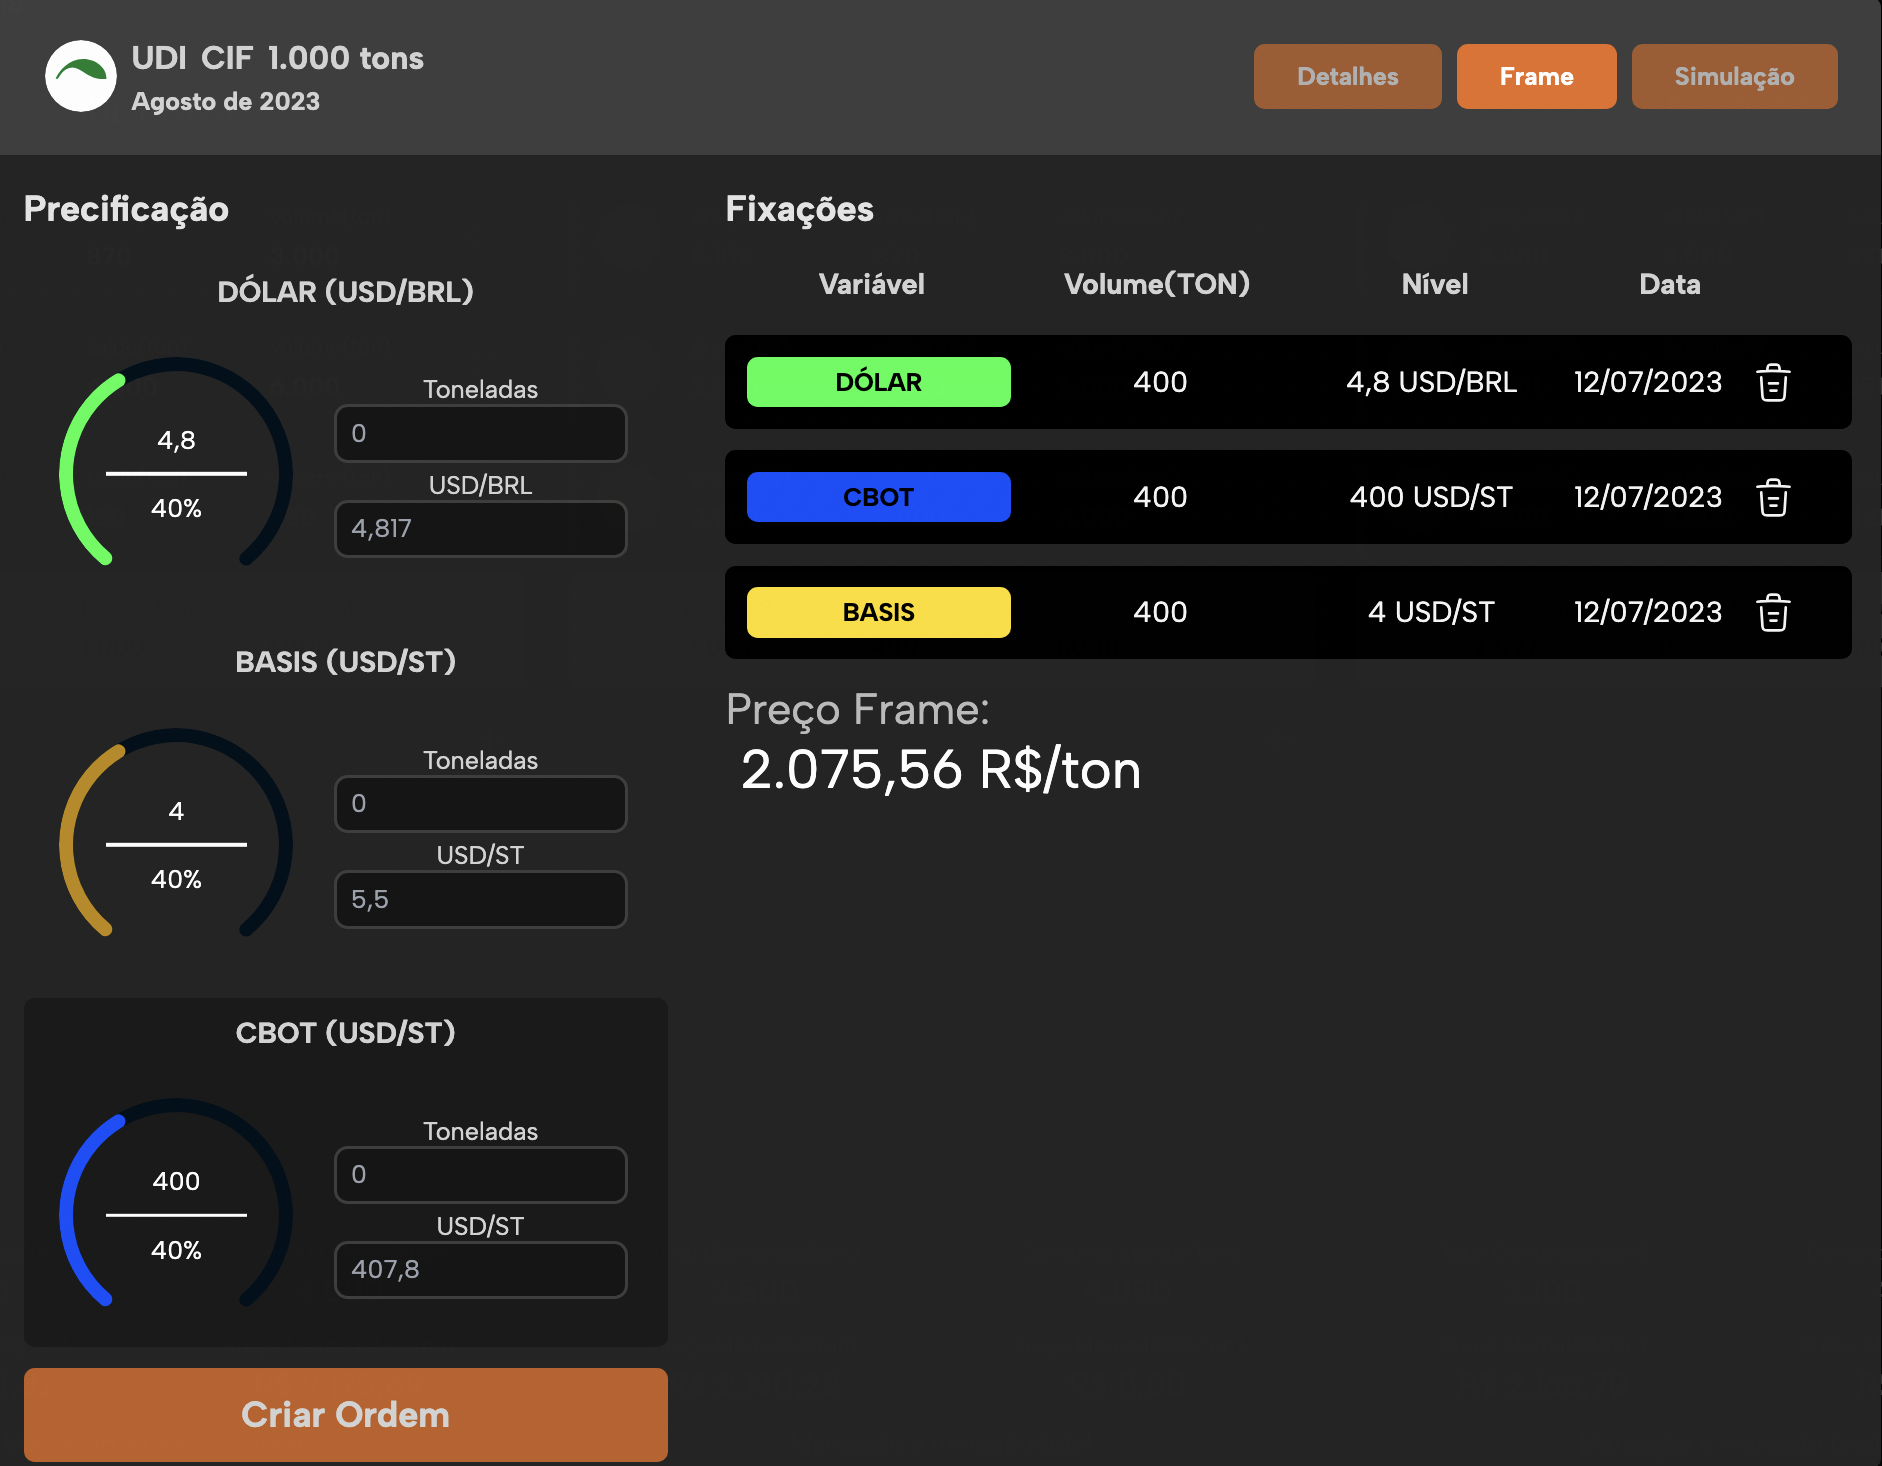The image size is (1882, 1466).
Task: Click the BASIS (USD/ST) section title
Action: 345,662
